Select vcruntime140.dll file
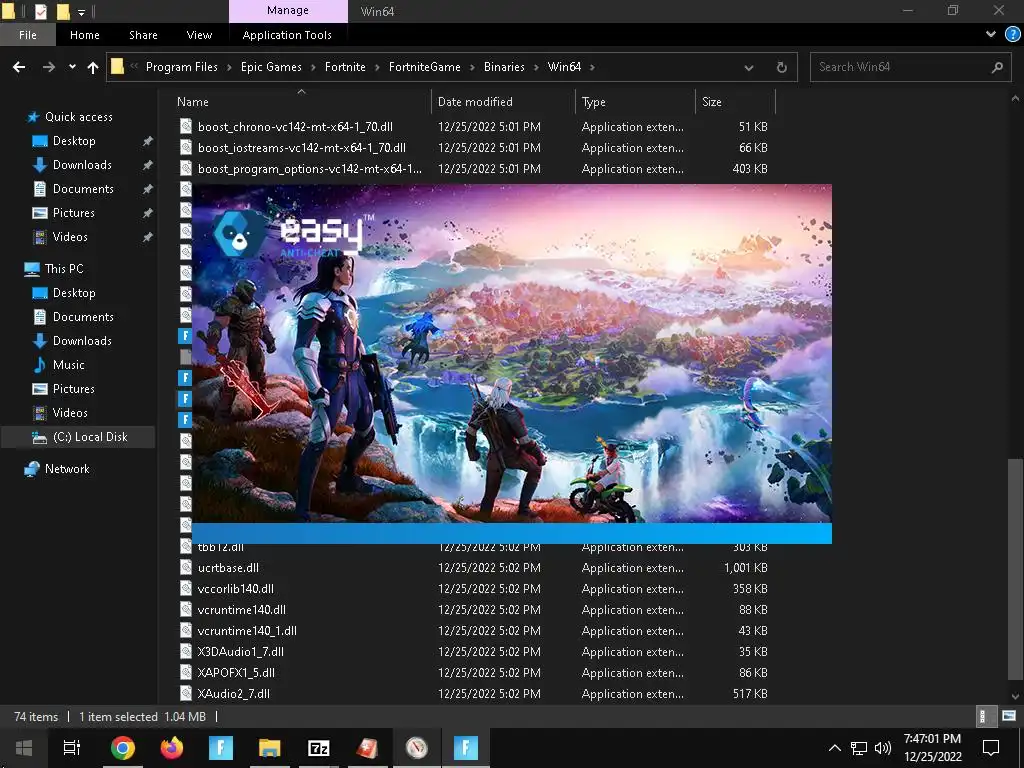The image size is (1024, 768). 242,610
